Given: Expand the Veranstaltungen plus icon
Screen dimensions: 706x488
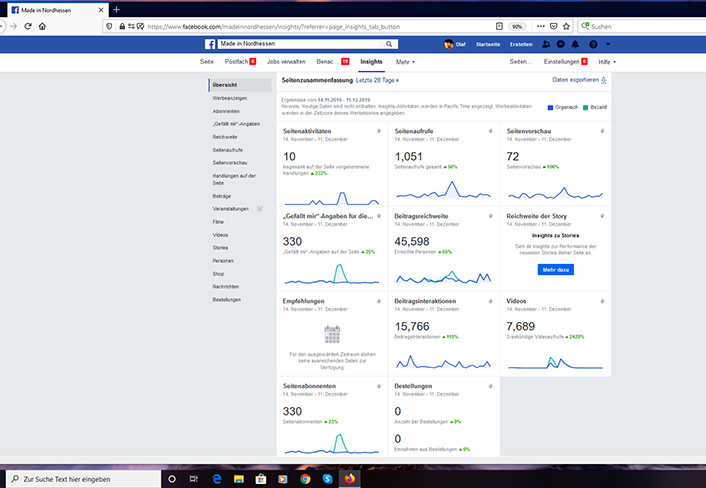Looking at the screenshot, I should 259,209.
